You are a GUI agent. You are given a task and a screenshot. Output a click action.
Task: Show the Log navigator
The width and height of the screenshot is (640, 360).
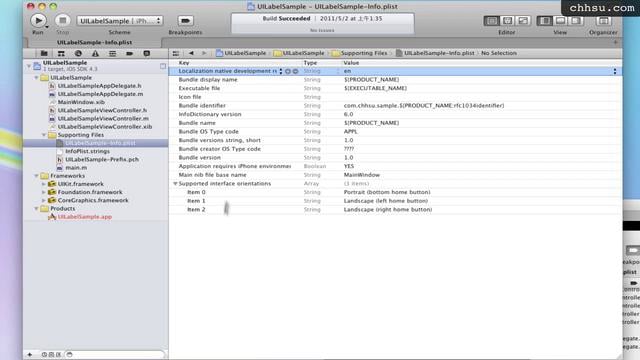(x=147, y=53)
